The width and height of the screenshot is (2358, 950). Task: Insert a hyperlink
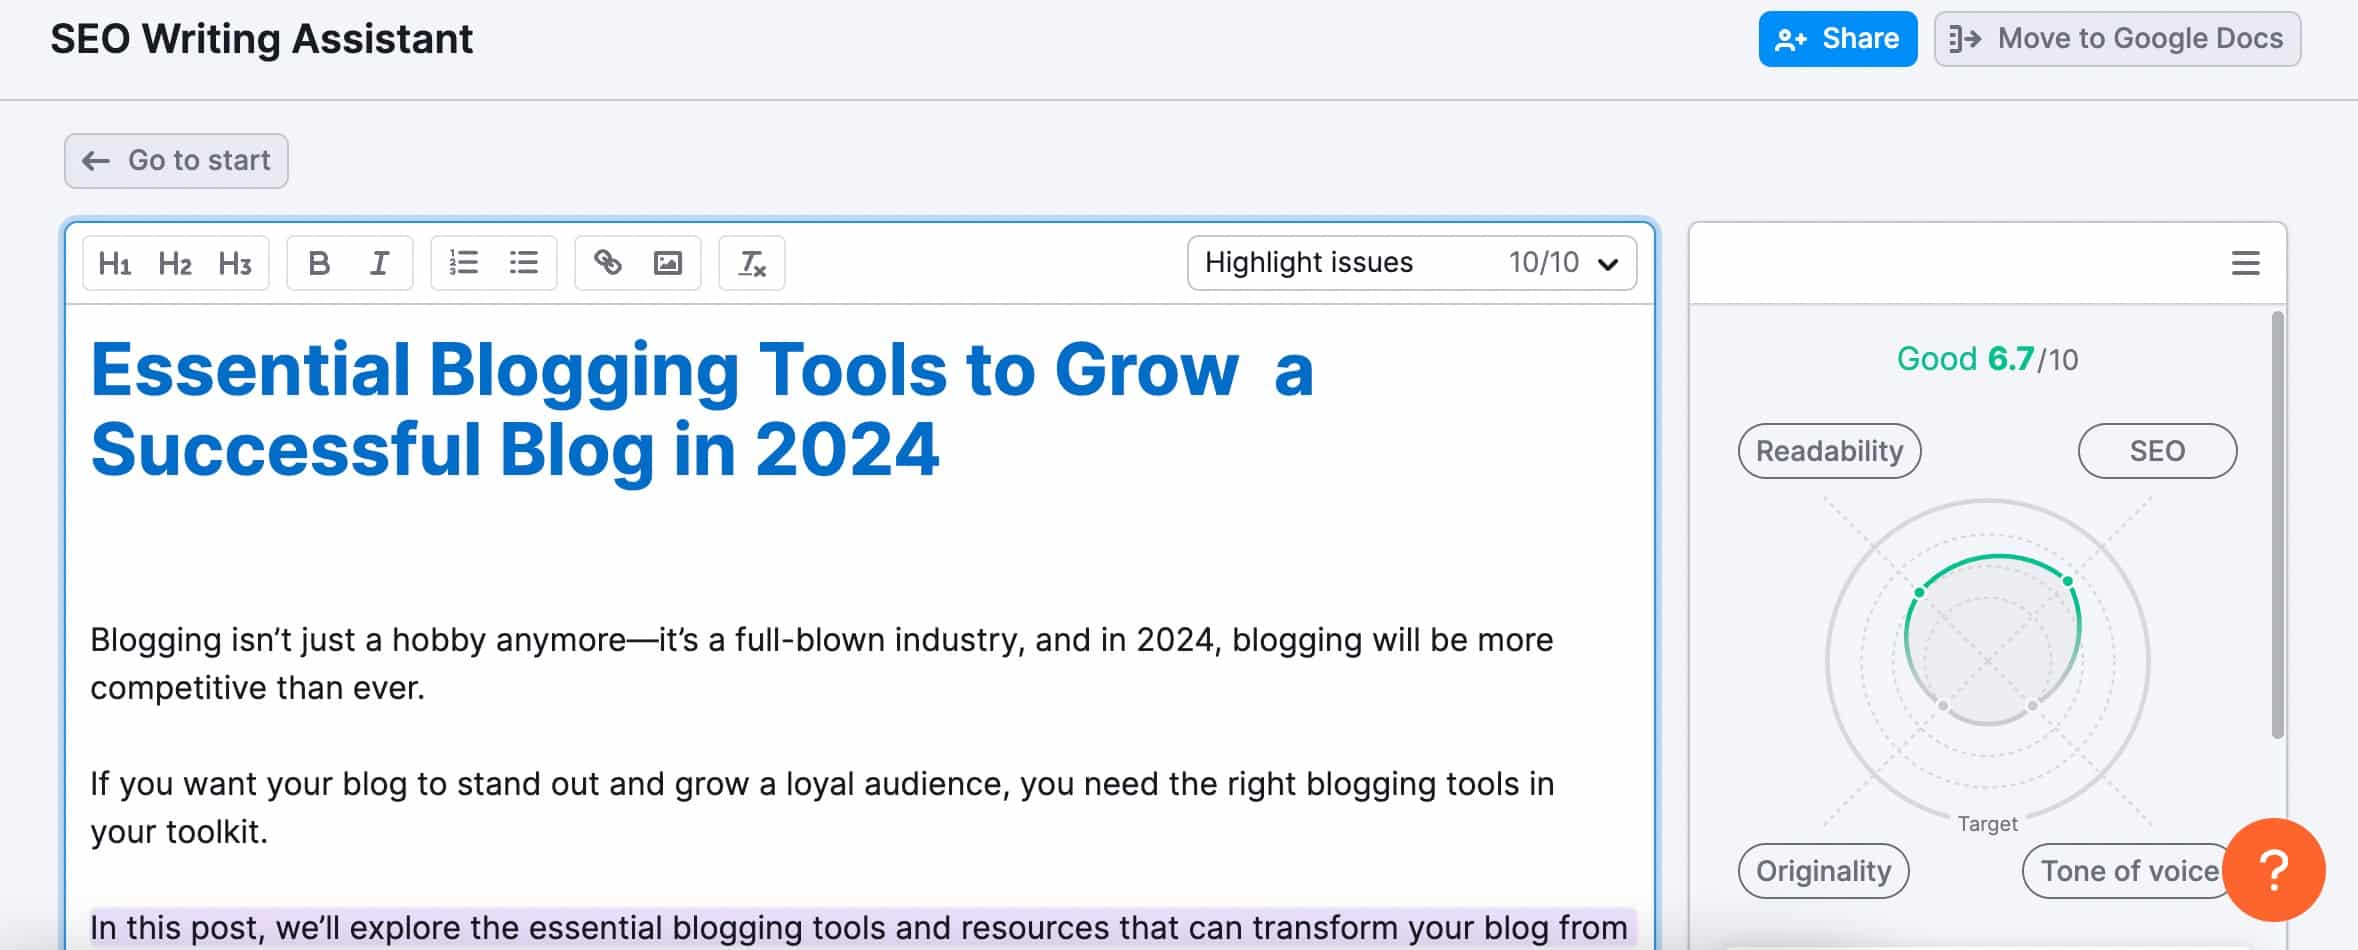point(607,263)
